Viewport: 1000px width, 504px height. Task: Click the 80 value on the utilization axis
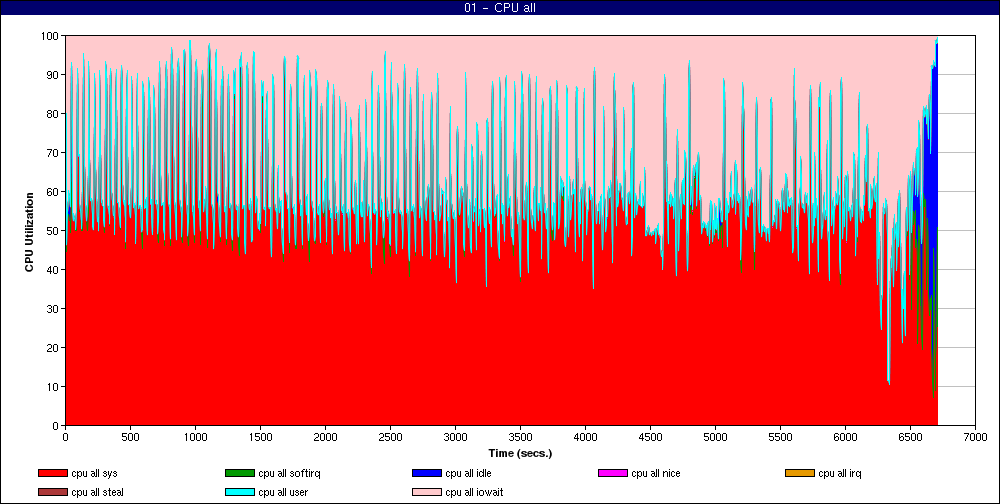point(55,114)
